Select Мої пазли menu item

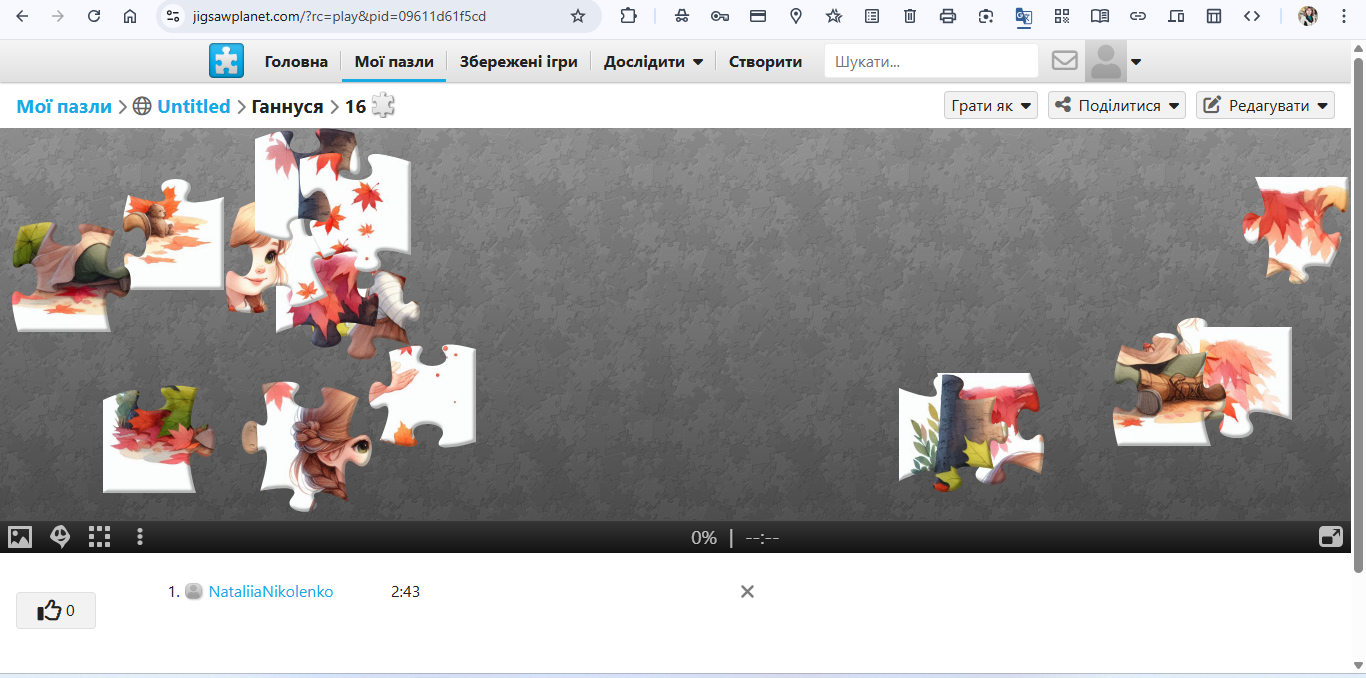[x=394, y=62]
